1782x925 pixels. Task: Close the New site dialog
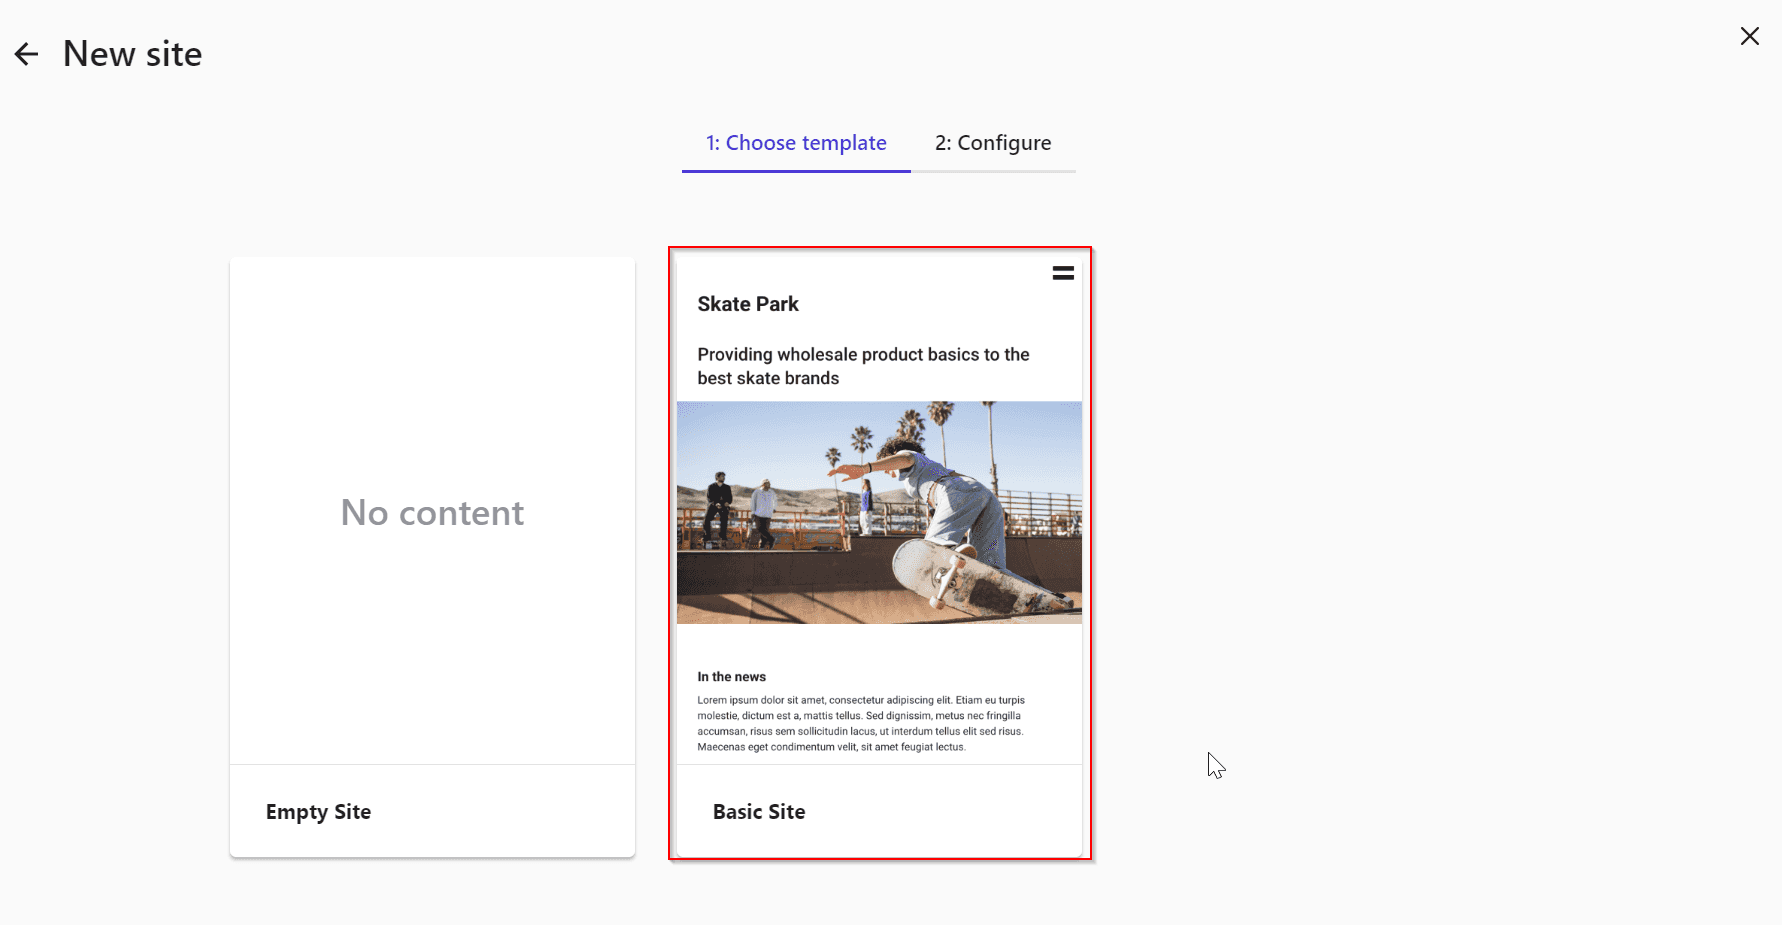[x=1749, y=36]
